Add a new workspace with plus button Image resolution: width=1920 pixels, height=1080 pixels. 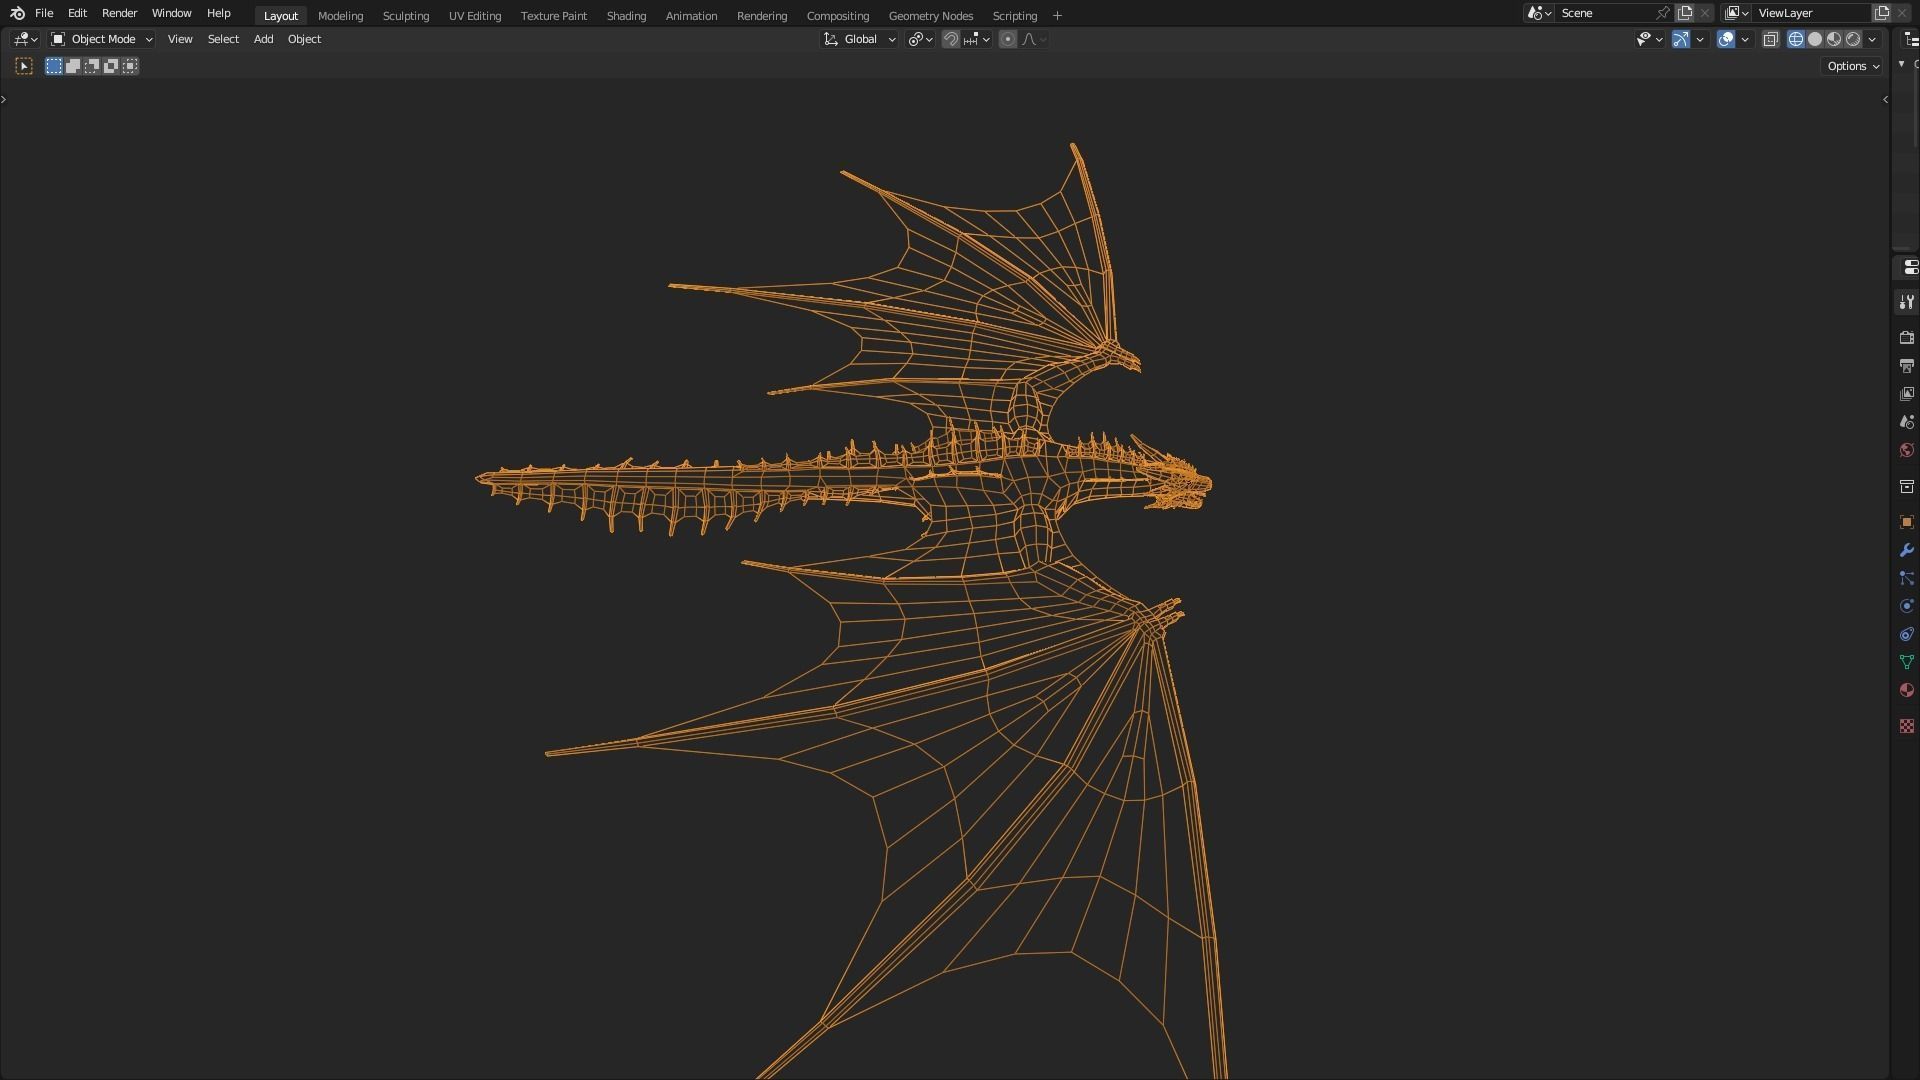point(1057,16)
